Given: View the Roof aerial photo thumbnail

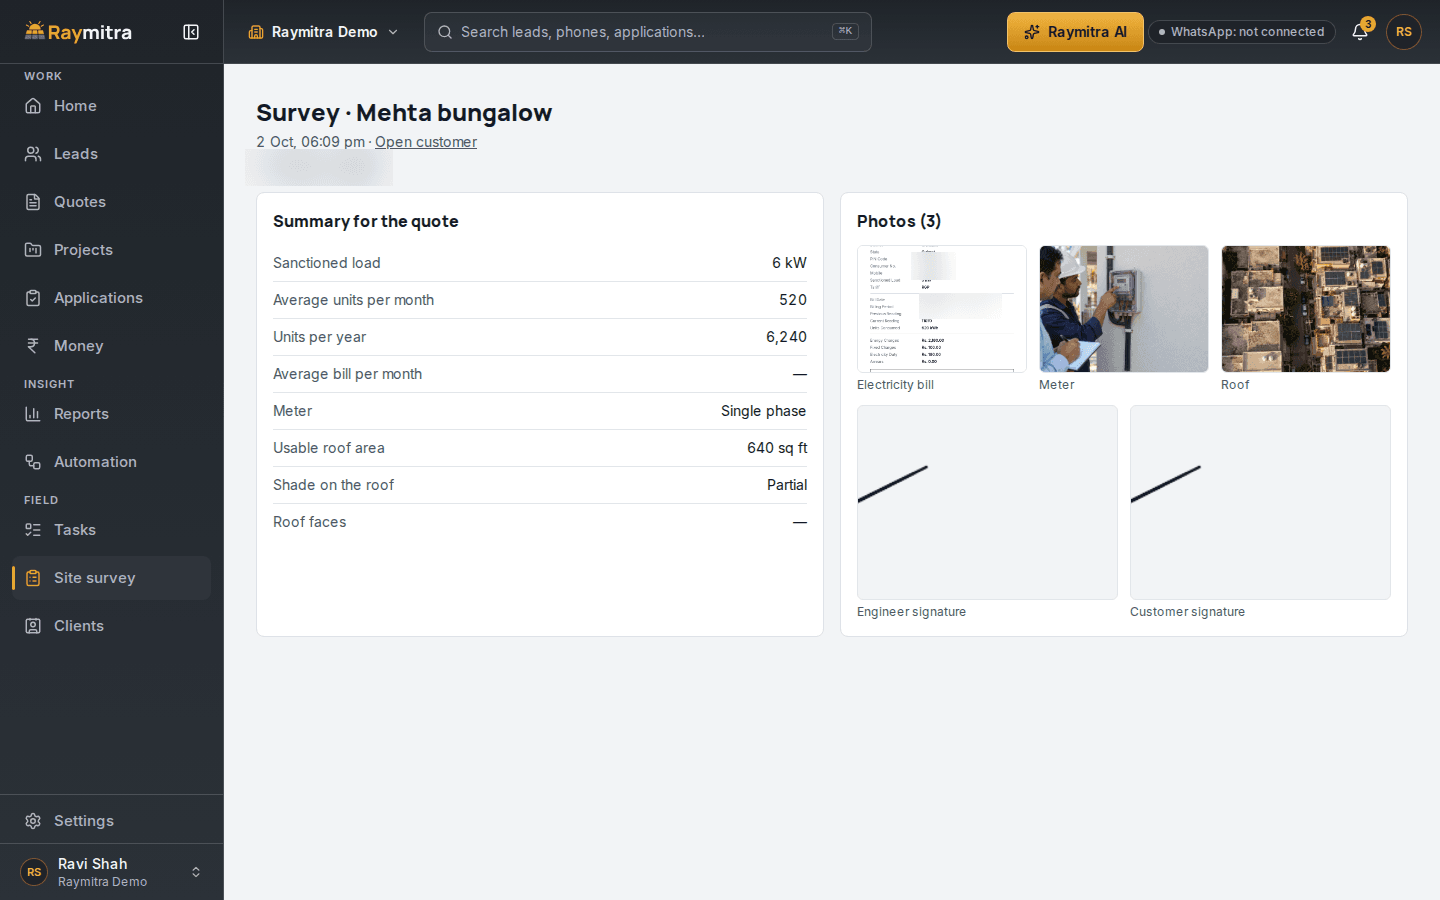Looking at the screenshot, I should [1306, 309].
